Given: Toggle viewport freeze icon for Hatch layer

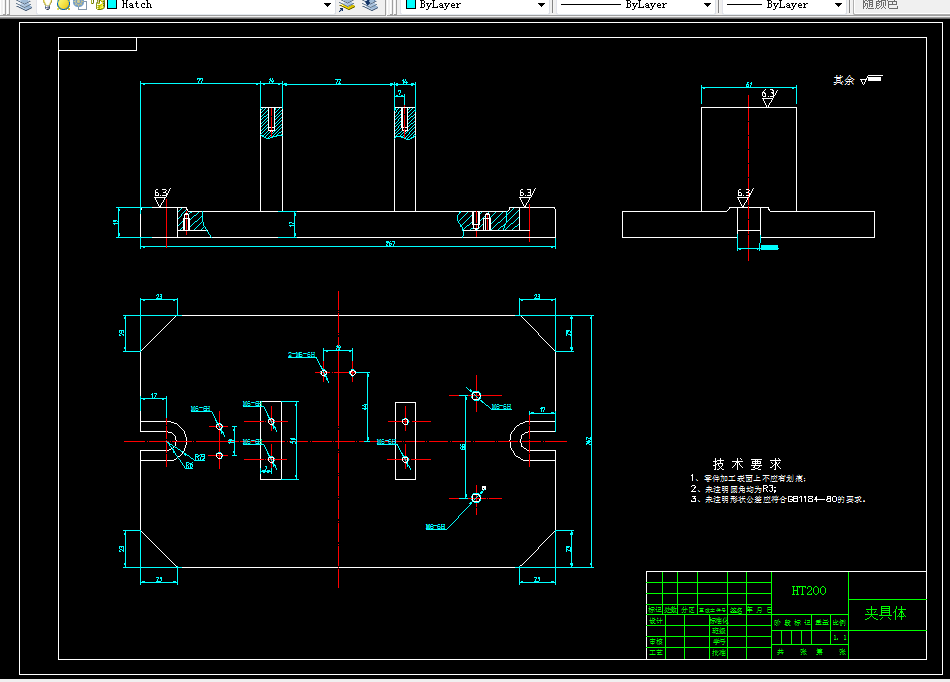Looking at the screenshot, I should [x=80, y=5].
